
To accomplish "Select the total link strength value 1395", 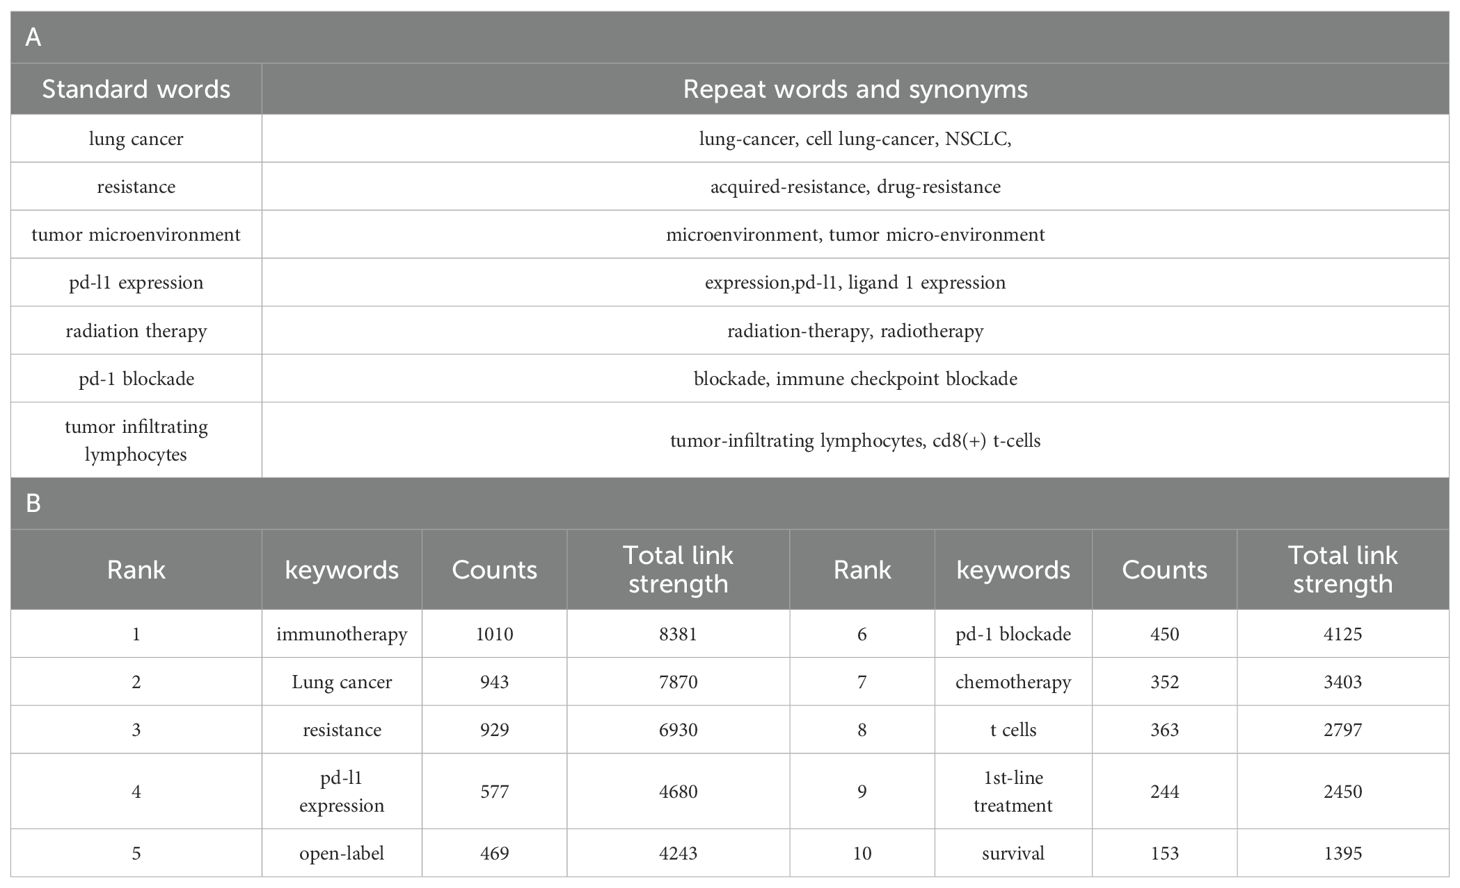I will click(x=1342, y=853).
